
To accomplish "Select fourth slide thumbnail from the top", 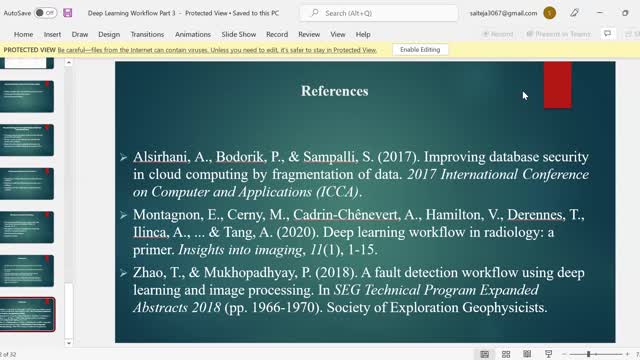I will click(x=27, y=184).
